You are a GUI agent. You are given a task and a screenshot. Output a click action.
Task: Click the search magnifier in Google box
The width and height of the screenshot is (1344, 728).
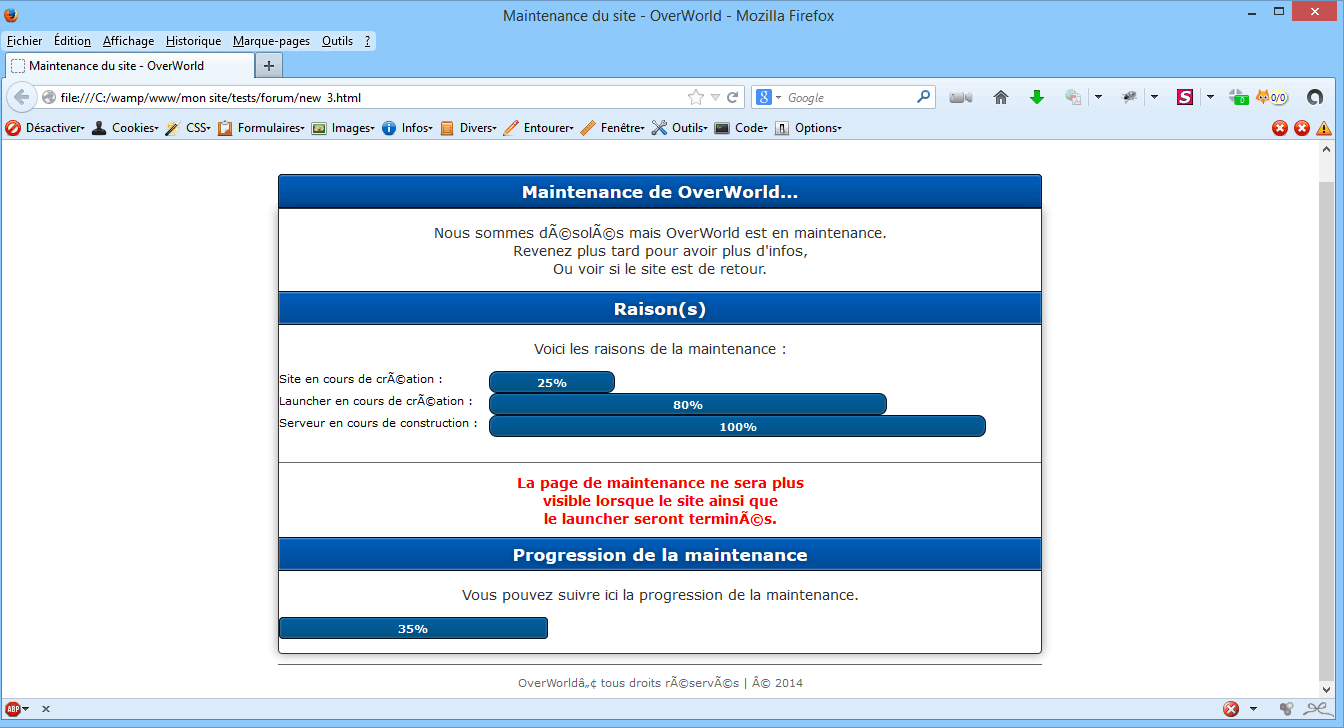coord(923,97)
